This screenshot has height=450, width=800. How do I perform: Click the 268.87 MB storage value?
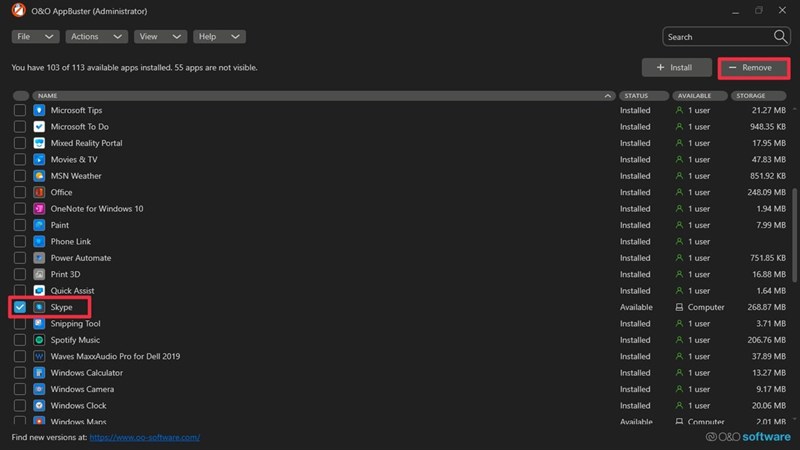pos(766,307)
